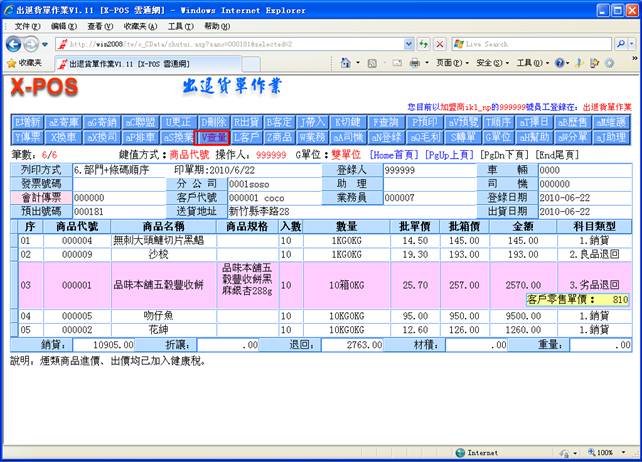
Task: Open the 查看(V) menu
Action: tap(97, 25)
